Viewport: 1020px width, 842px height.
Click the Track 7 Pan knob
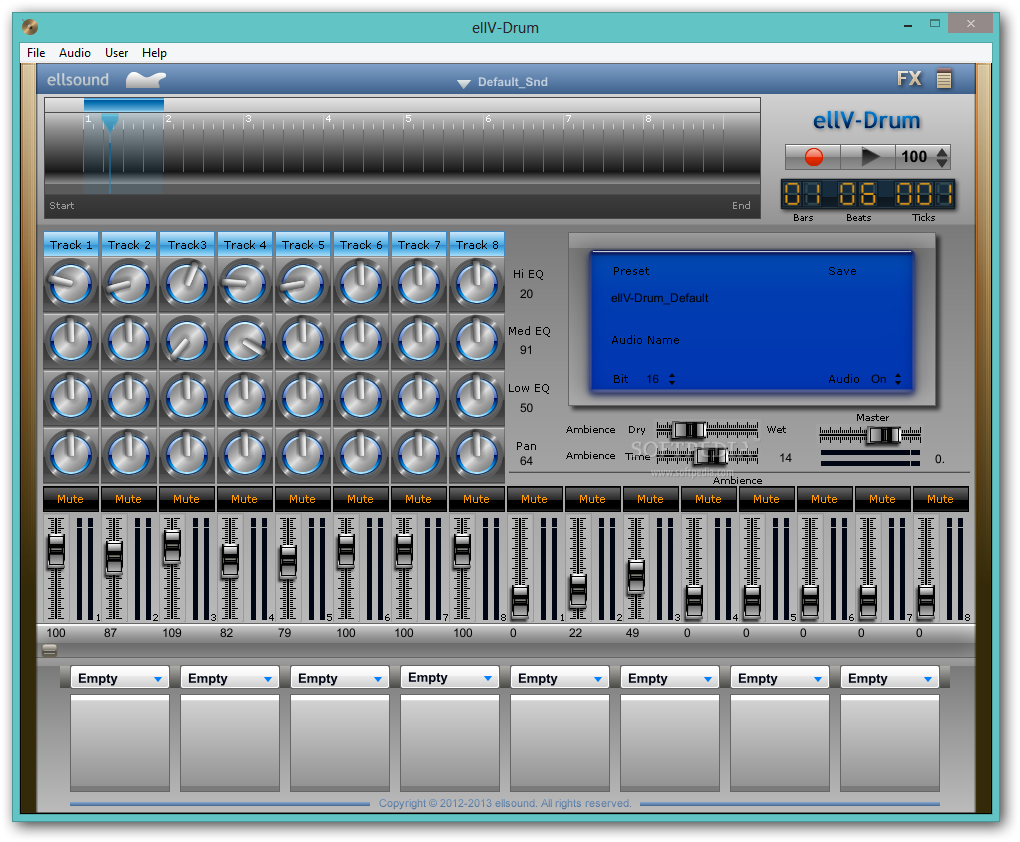(x=419, y=454)
